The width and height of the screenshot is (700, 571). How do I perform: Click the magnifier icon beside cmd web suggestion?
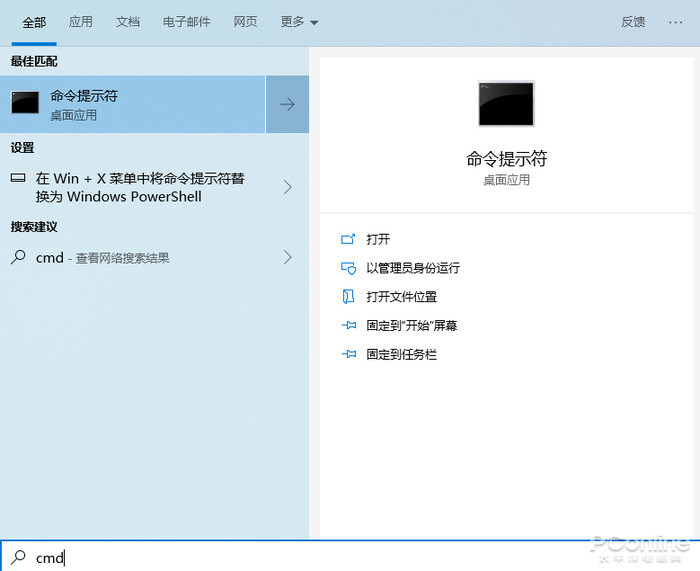pos(18,257)
